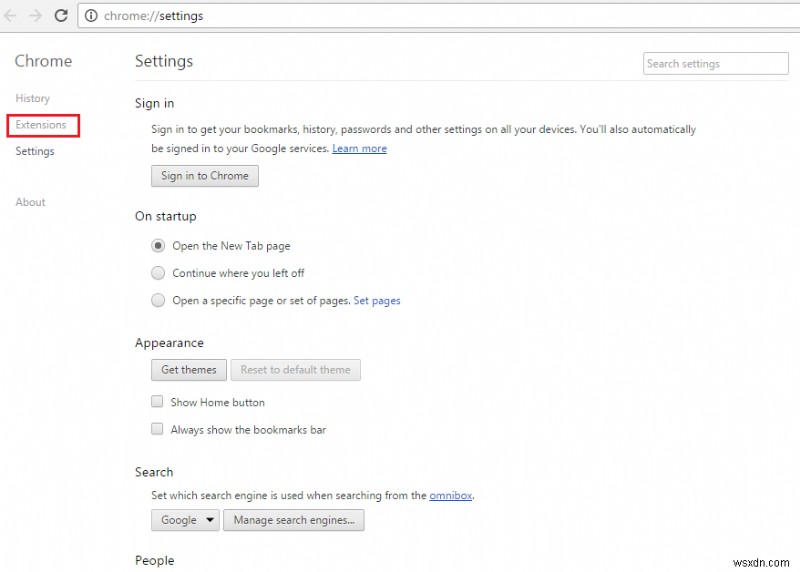Image resolution: width=800 pixels, height=572 pixels.
Task: Open the Google search engine dropdown
Action: coord(185,520)
